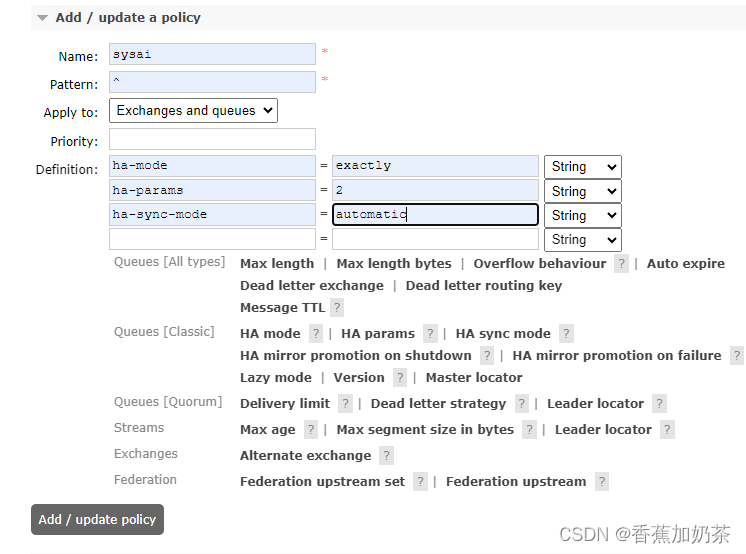Click the Pattern input field
The height and width of the screenshot is (554, 746).
point(212,82)
